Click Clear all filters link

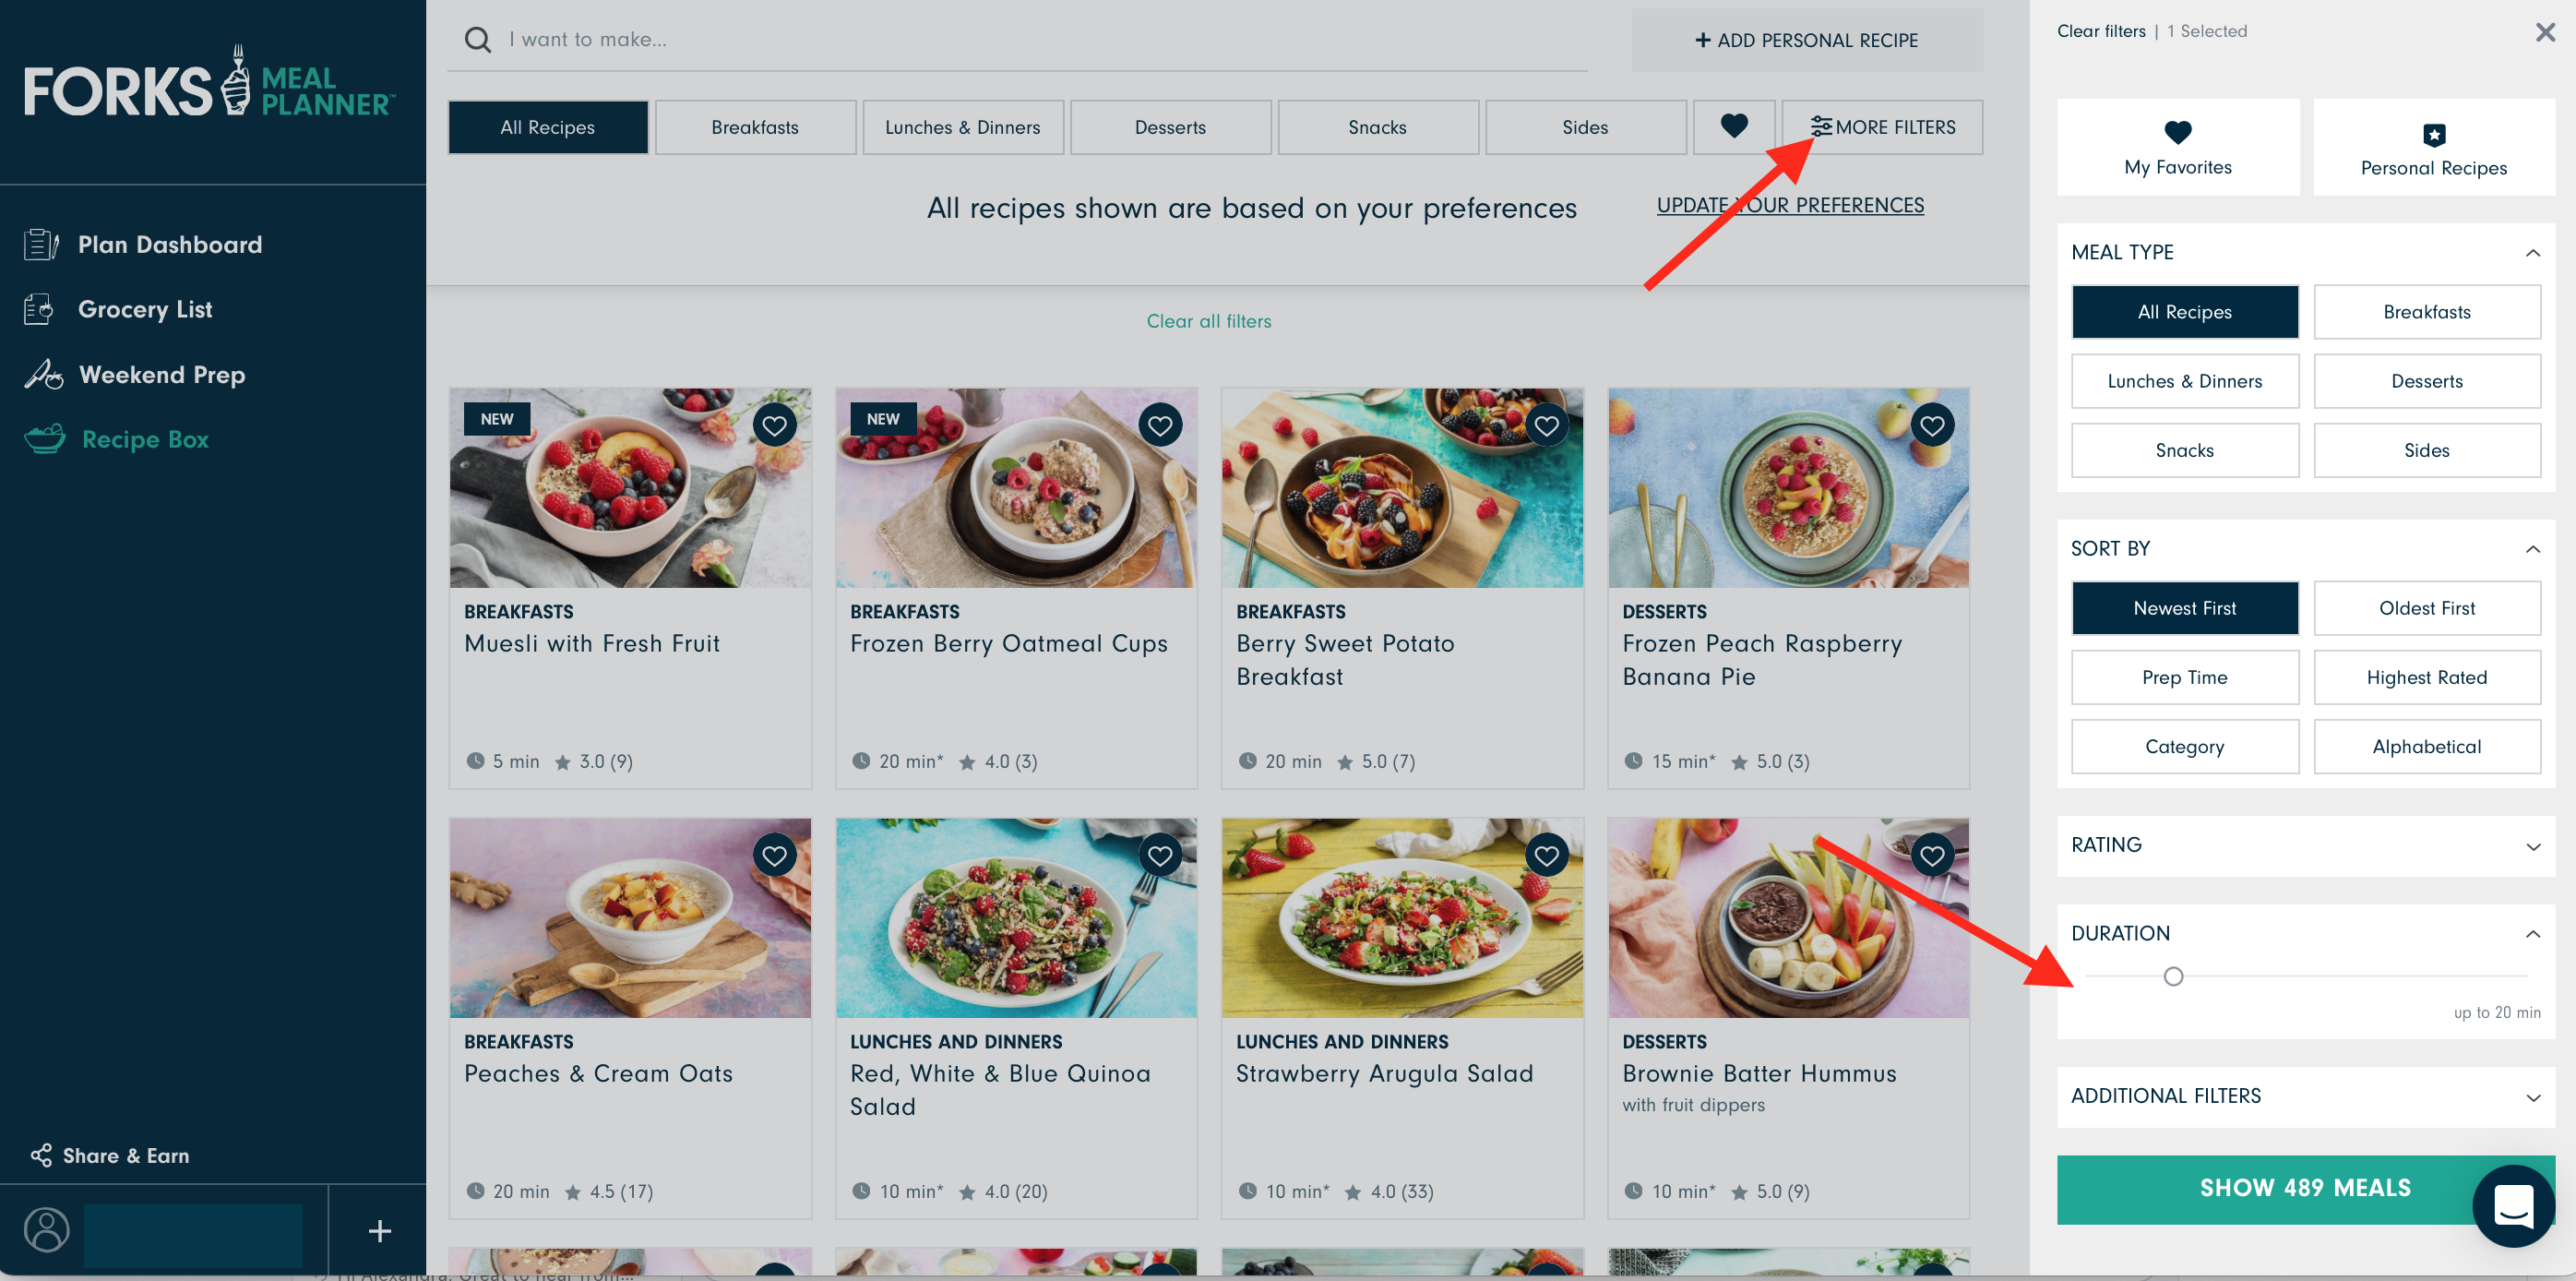coord(1208,321)
